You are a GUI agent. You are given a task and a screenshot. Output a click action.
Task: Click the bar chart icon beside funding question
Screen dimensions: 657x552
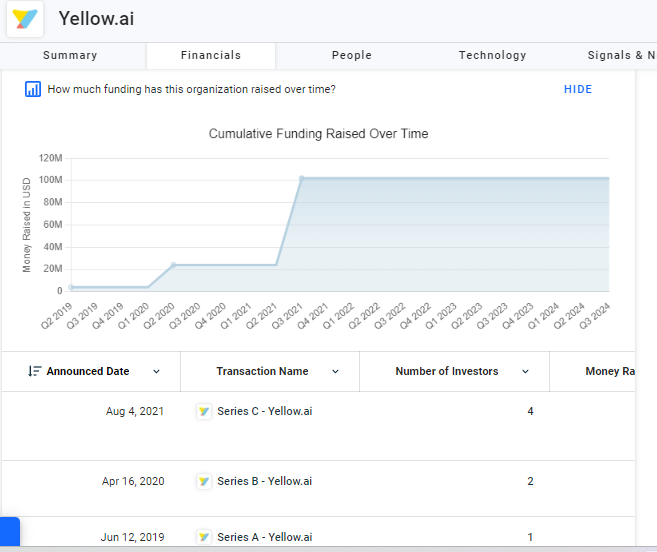(x=33, y=89)
